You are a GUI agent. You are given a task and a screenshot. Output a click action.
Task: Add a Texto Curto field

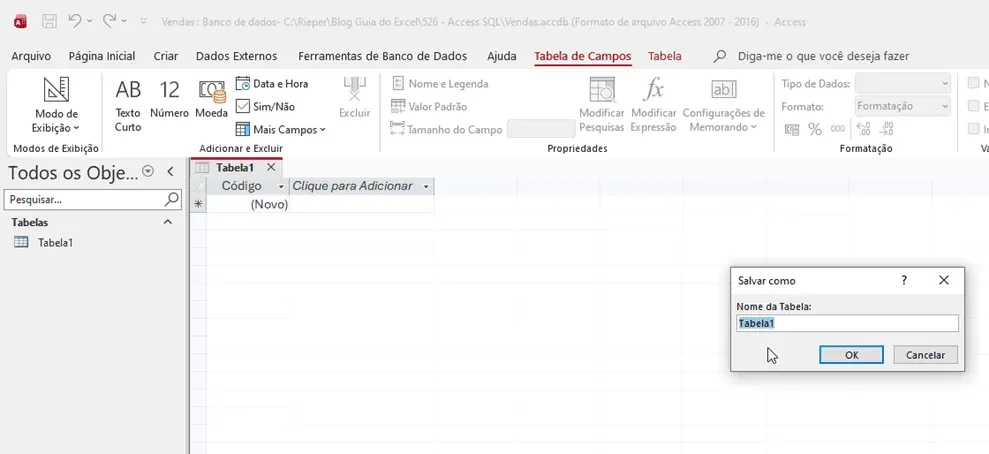point(128,105)
